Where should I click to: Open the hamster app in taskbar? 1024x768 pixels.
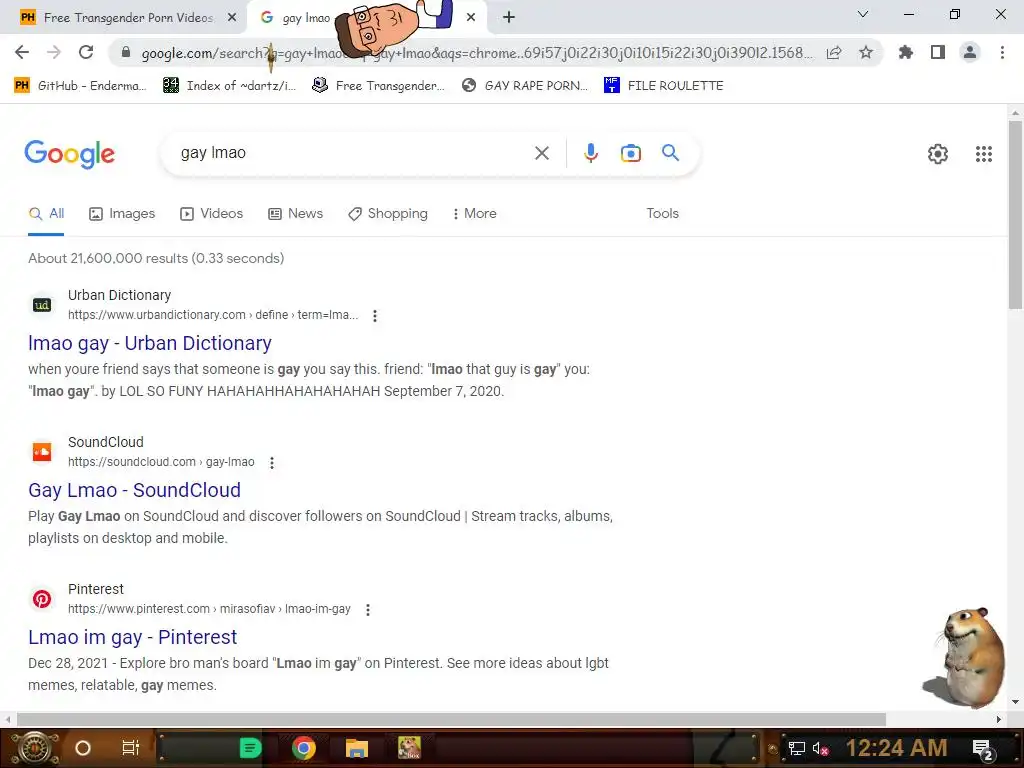[x=409, y=748]
